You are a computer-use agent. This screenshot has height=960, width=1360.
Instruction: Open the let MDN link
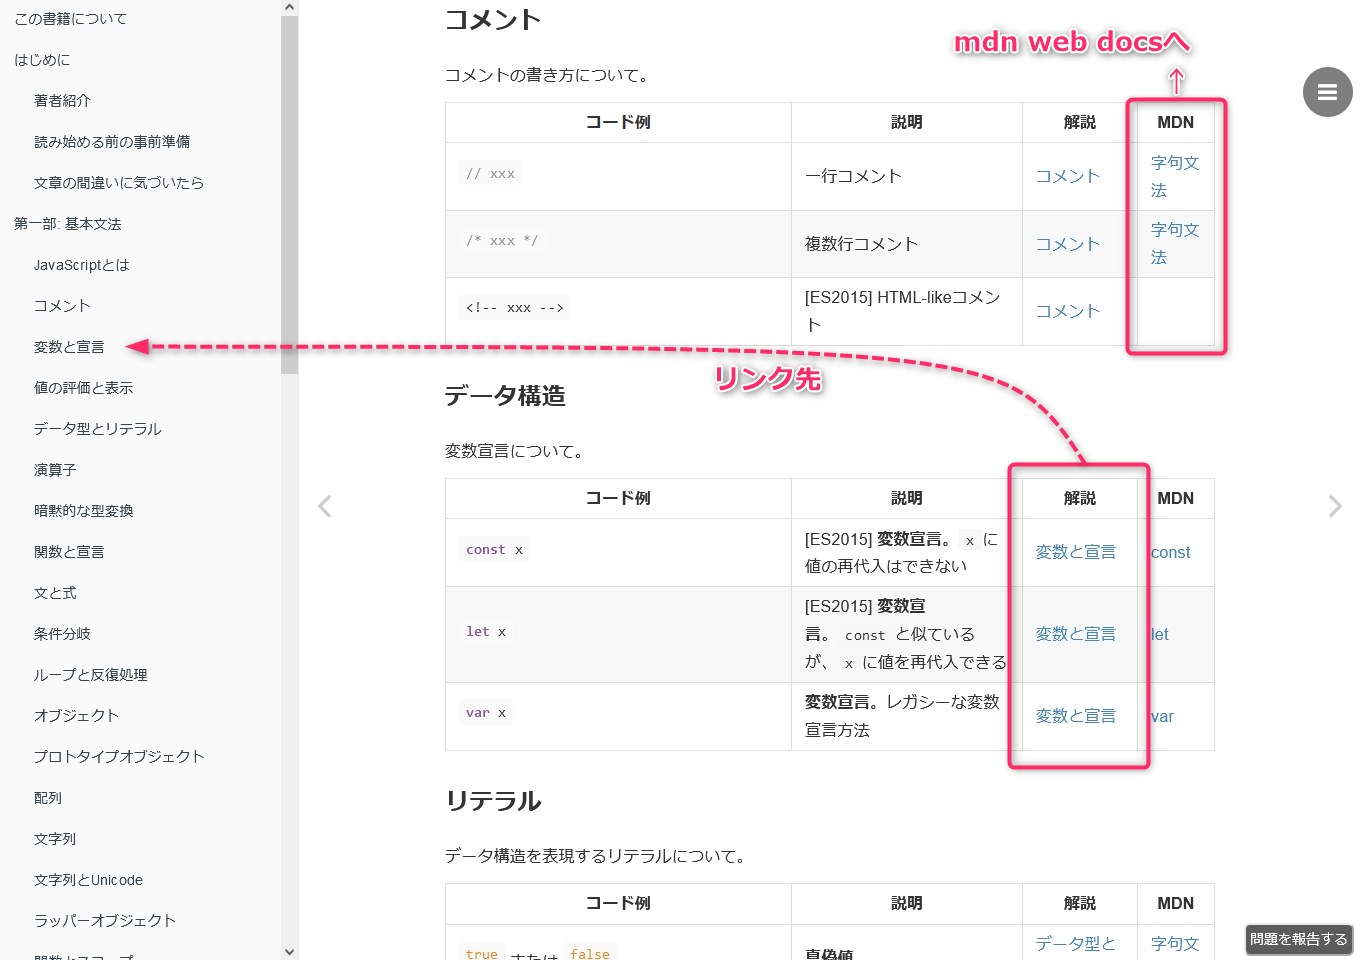click(x=1160, y=634)
